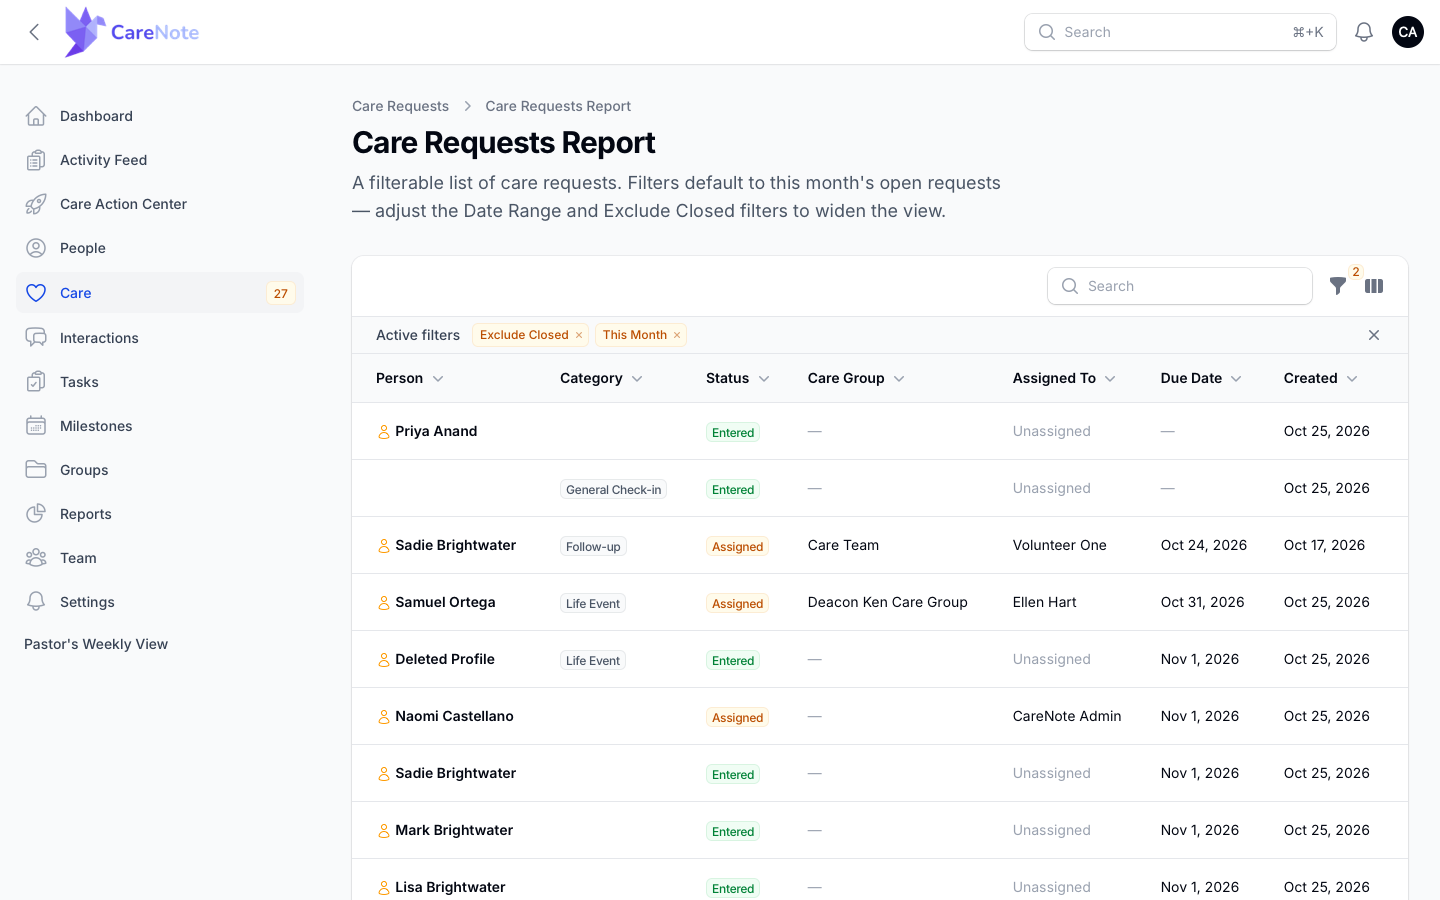The height and width of the screenshot is (900, 1440).
Task: Remove the Exclude Closed filter chip
Action: click(579, 335)
